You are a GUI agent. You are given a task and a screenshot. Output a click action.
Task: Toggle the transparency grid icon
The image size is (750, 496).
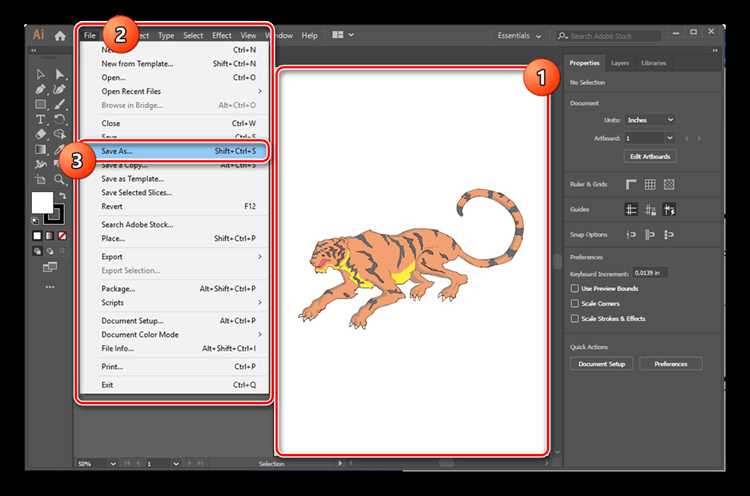point(669,185)
